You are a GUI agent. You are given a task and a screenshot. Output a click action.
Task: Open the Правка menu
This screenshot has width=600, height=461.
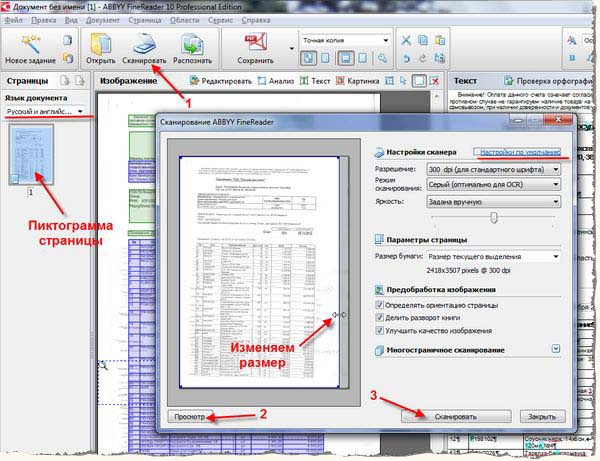(x=44, y=20)
